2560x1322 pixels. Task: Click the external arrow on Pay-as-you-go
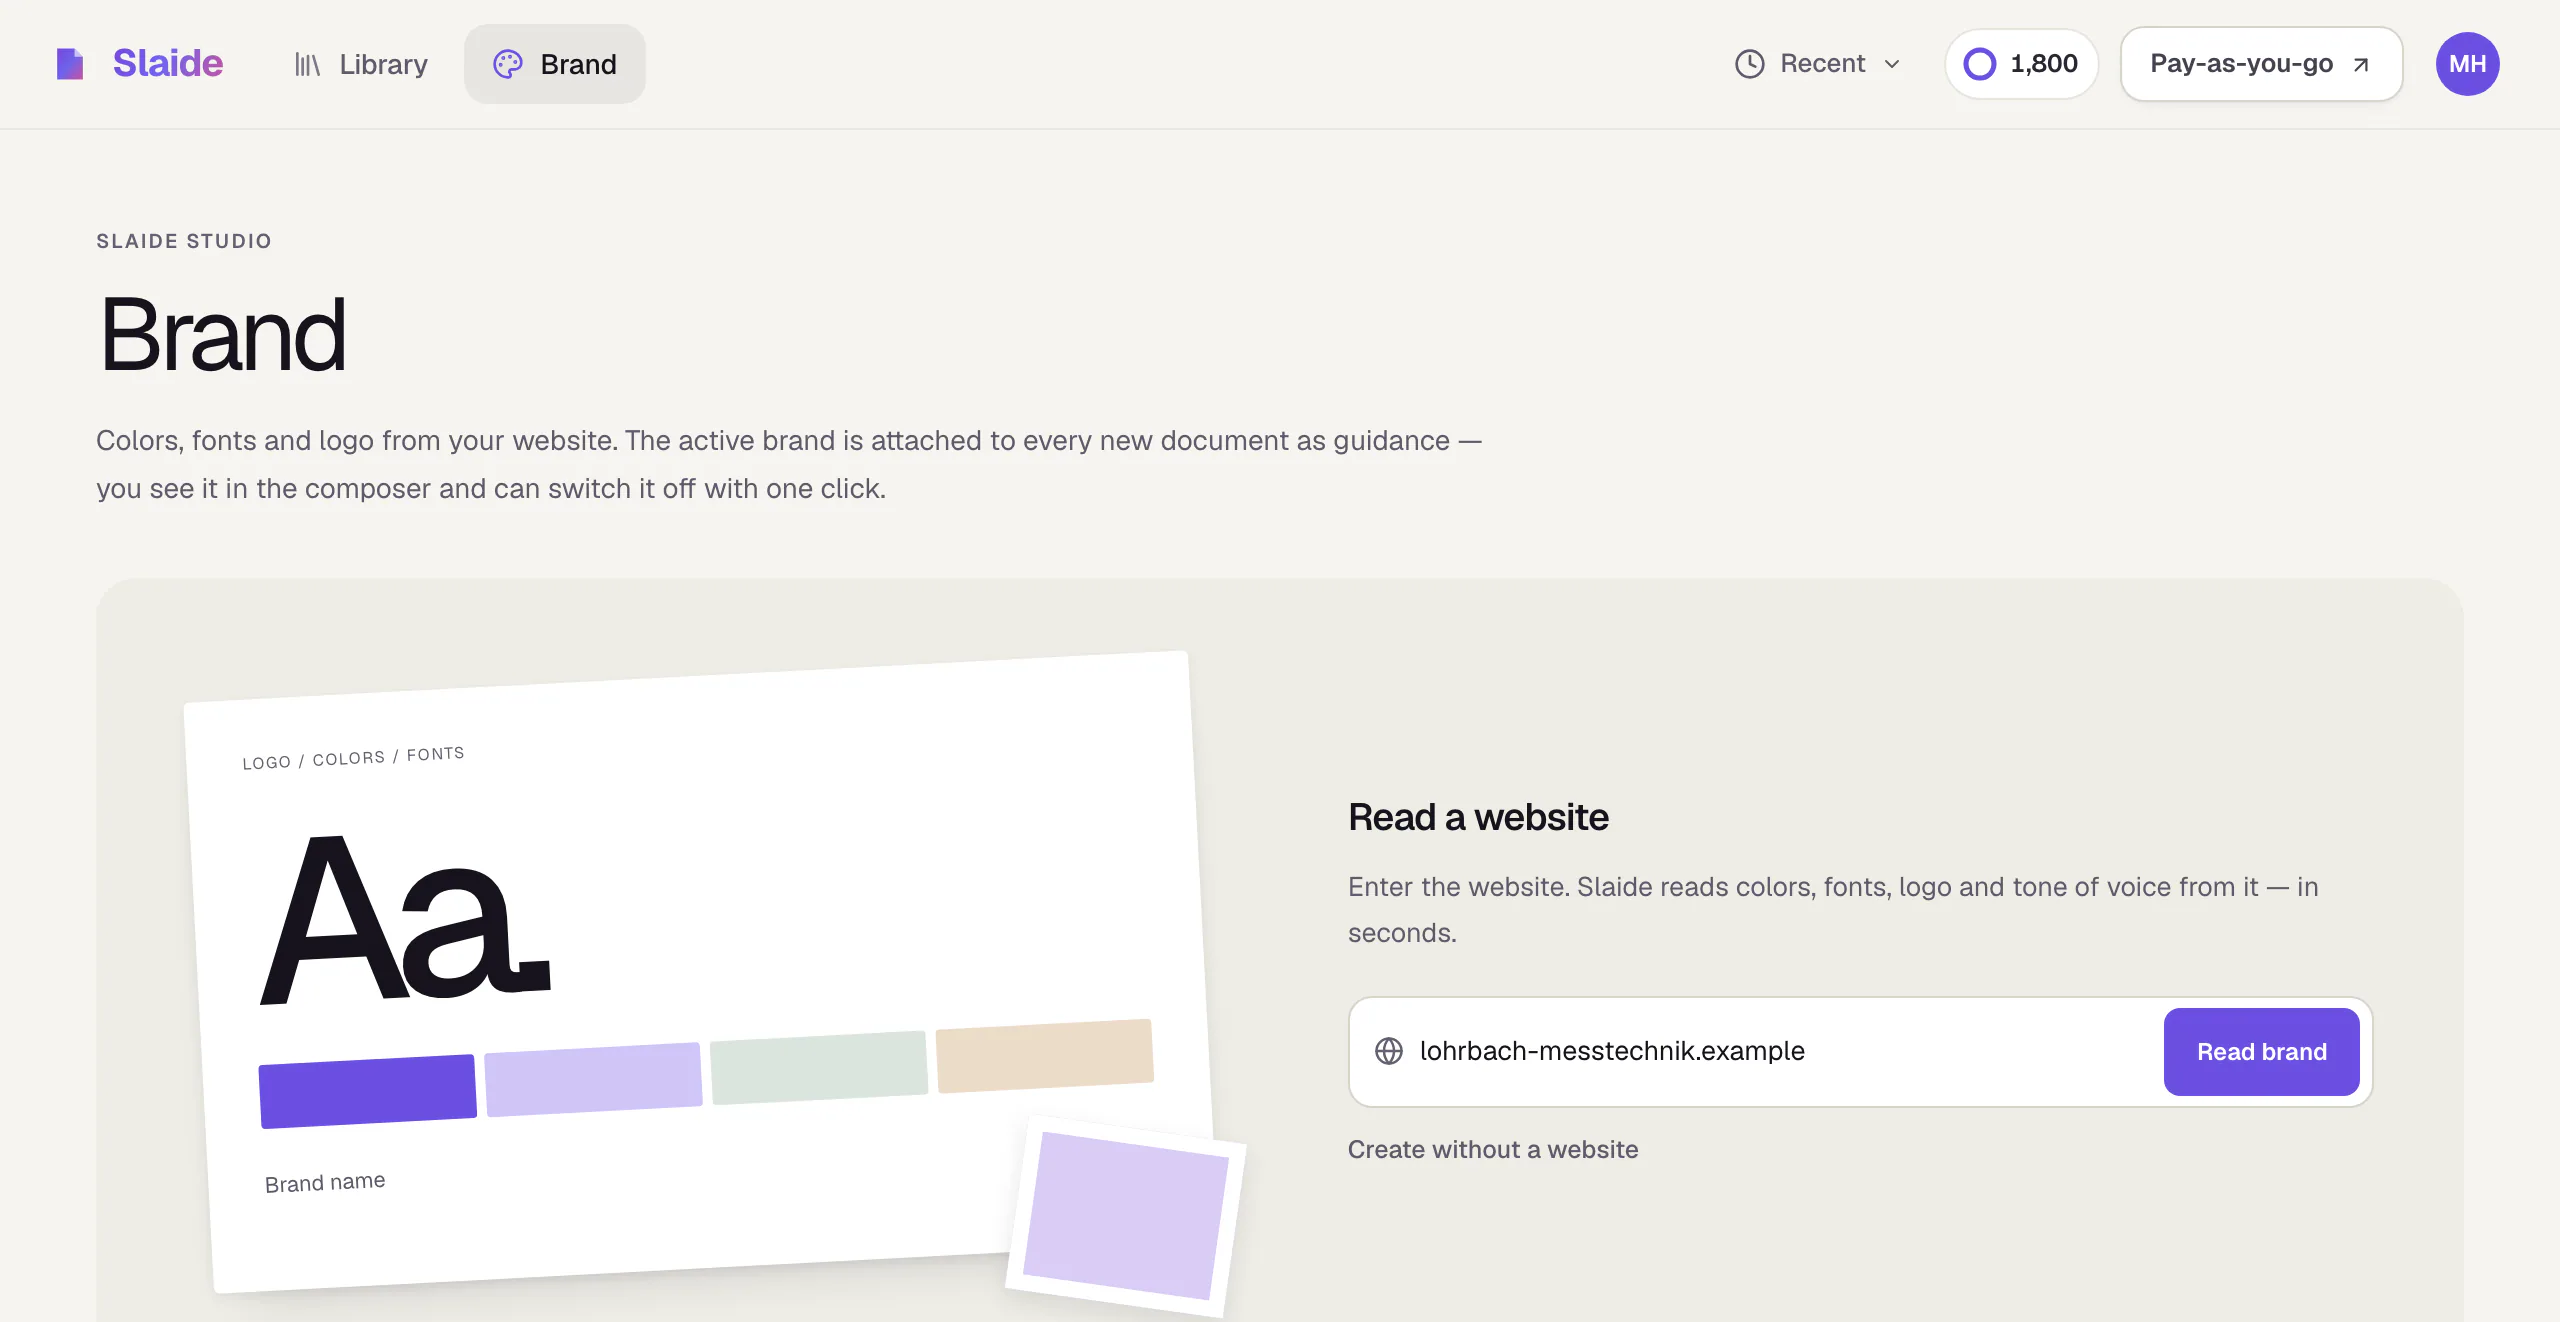2361,64
